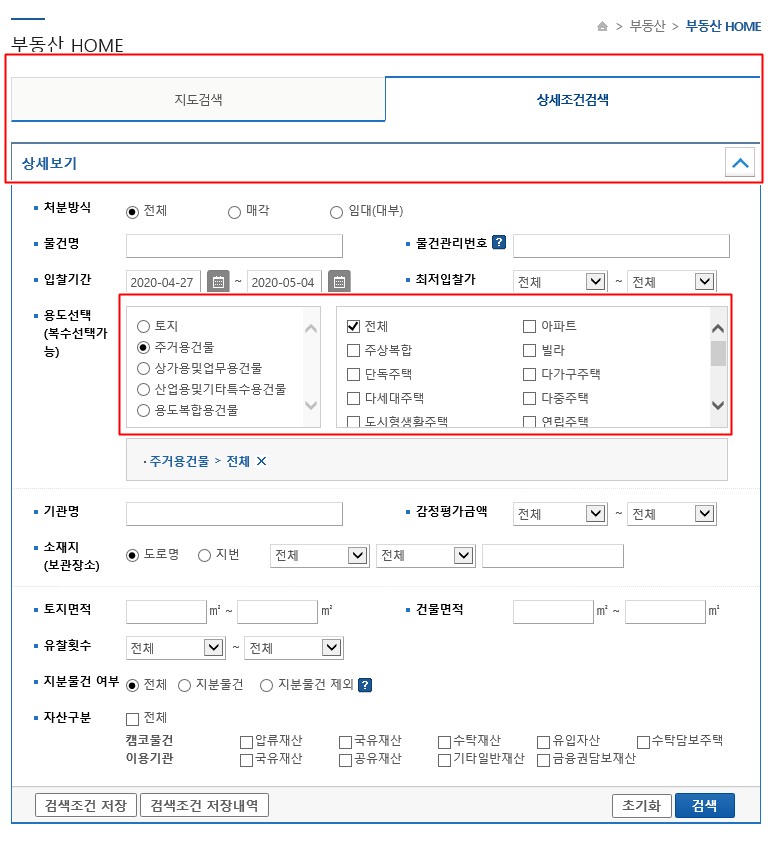Click the 검색조건 저장 button

tap(86, 805)
